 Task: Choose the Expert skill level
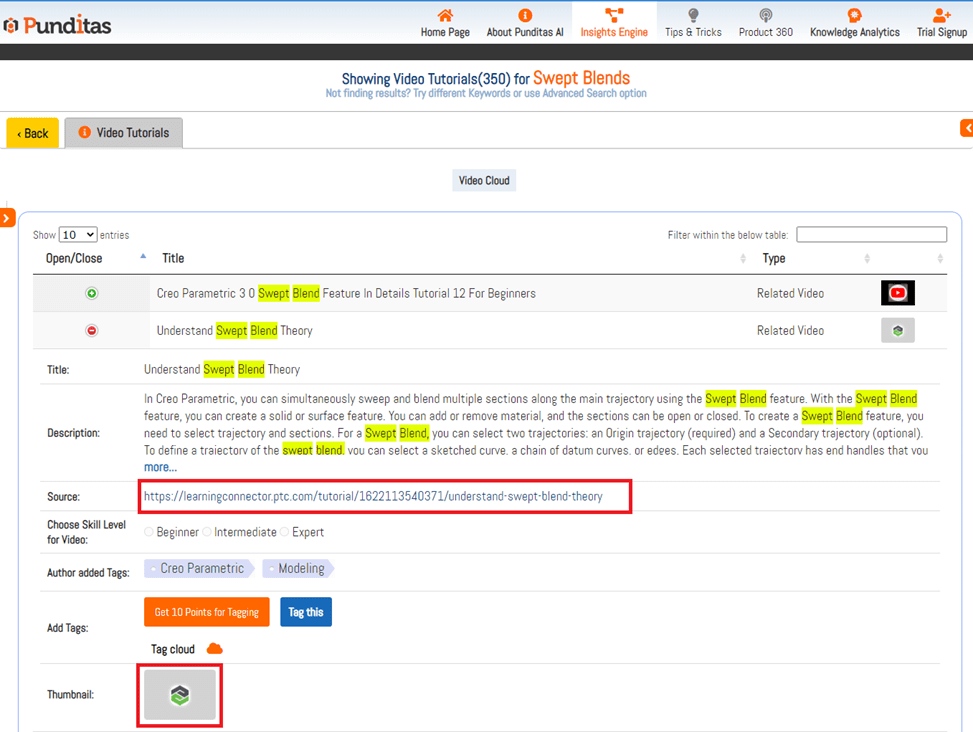[x=285, y=532]
